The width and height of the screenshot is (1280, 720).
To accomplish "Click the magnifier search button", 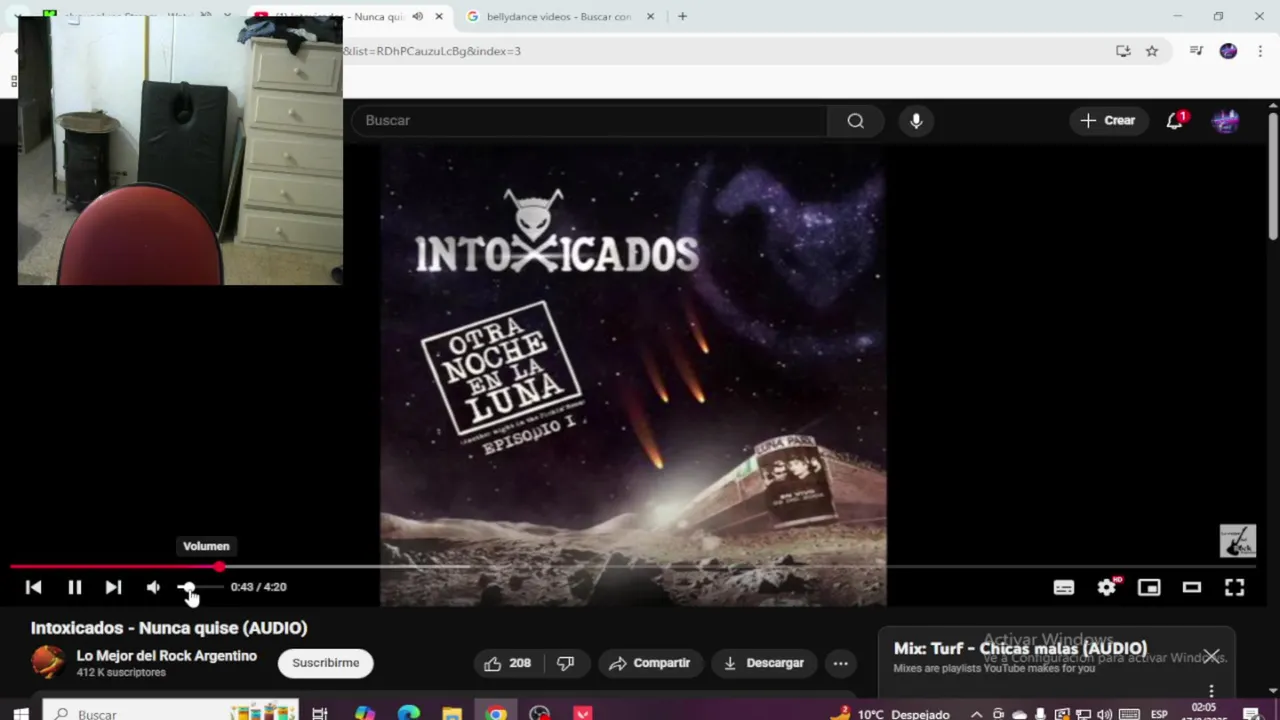I will pyautogui.click(x=855, y=120).
